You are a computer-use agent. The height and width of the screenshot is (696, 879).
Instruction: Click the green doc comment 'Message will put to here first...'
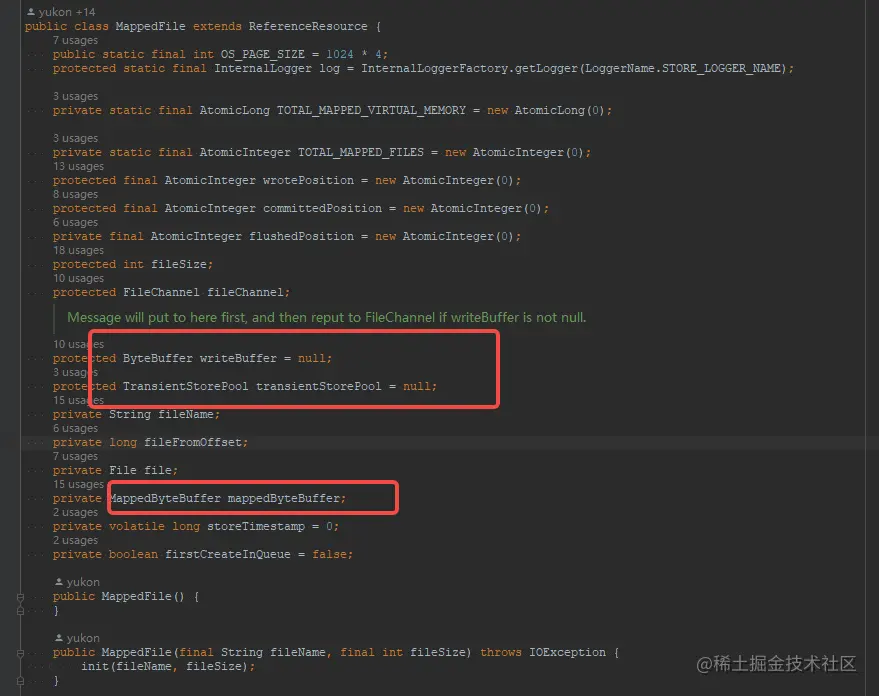[x=326, y=318]
